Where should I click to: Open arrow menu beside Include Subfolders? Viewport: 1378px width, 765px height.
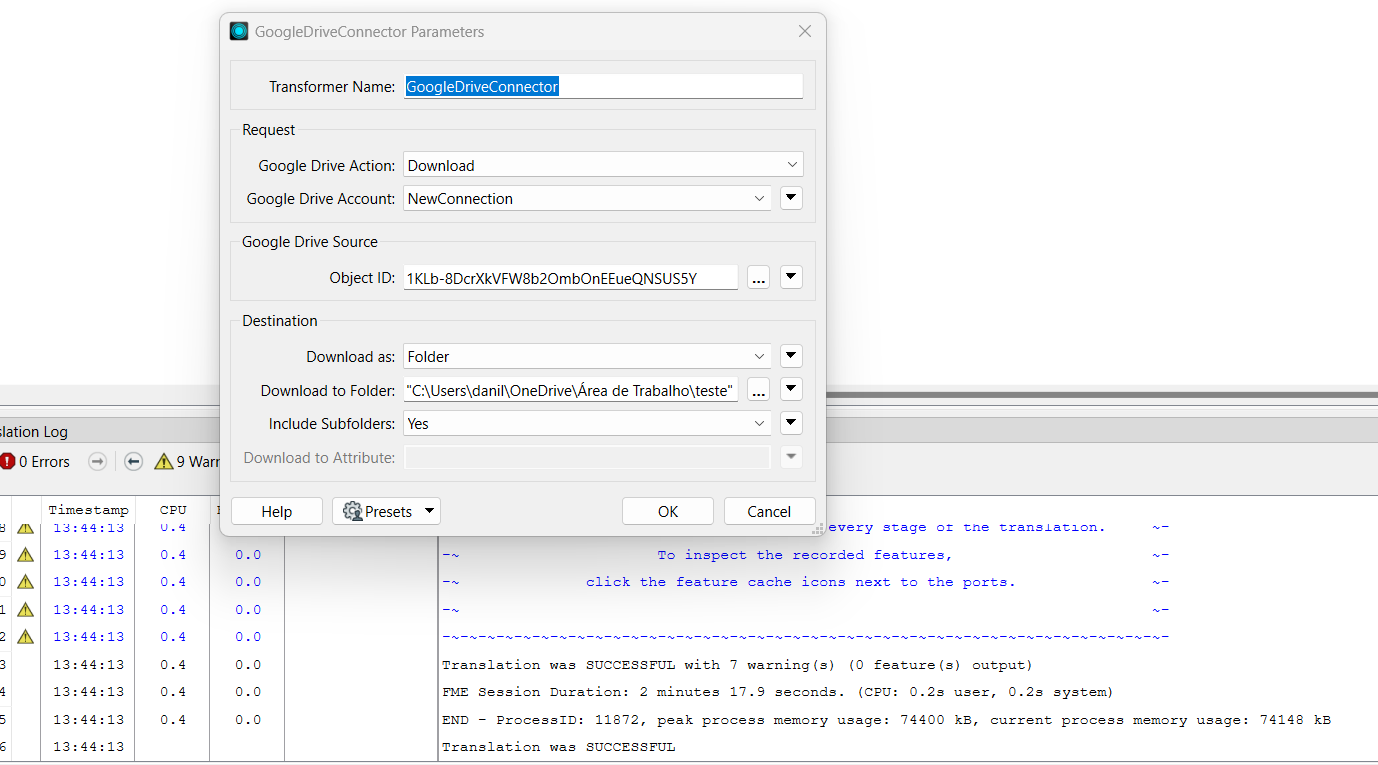click(x=791, y=424)
